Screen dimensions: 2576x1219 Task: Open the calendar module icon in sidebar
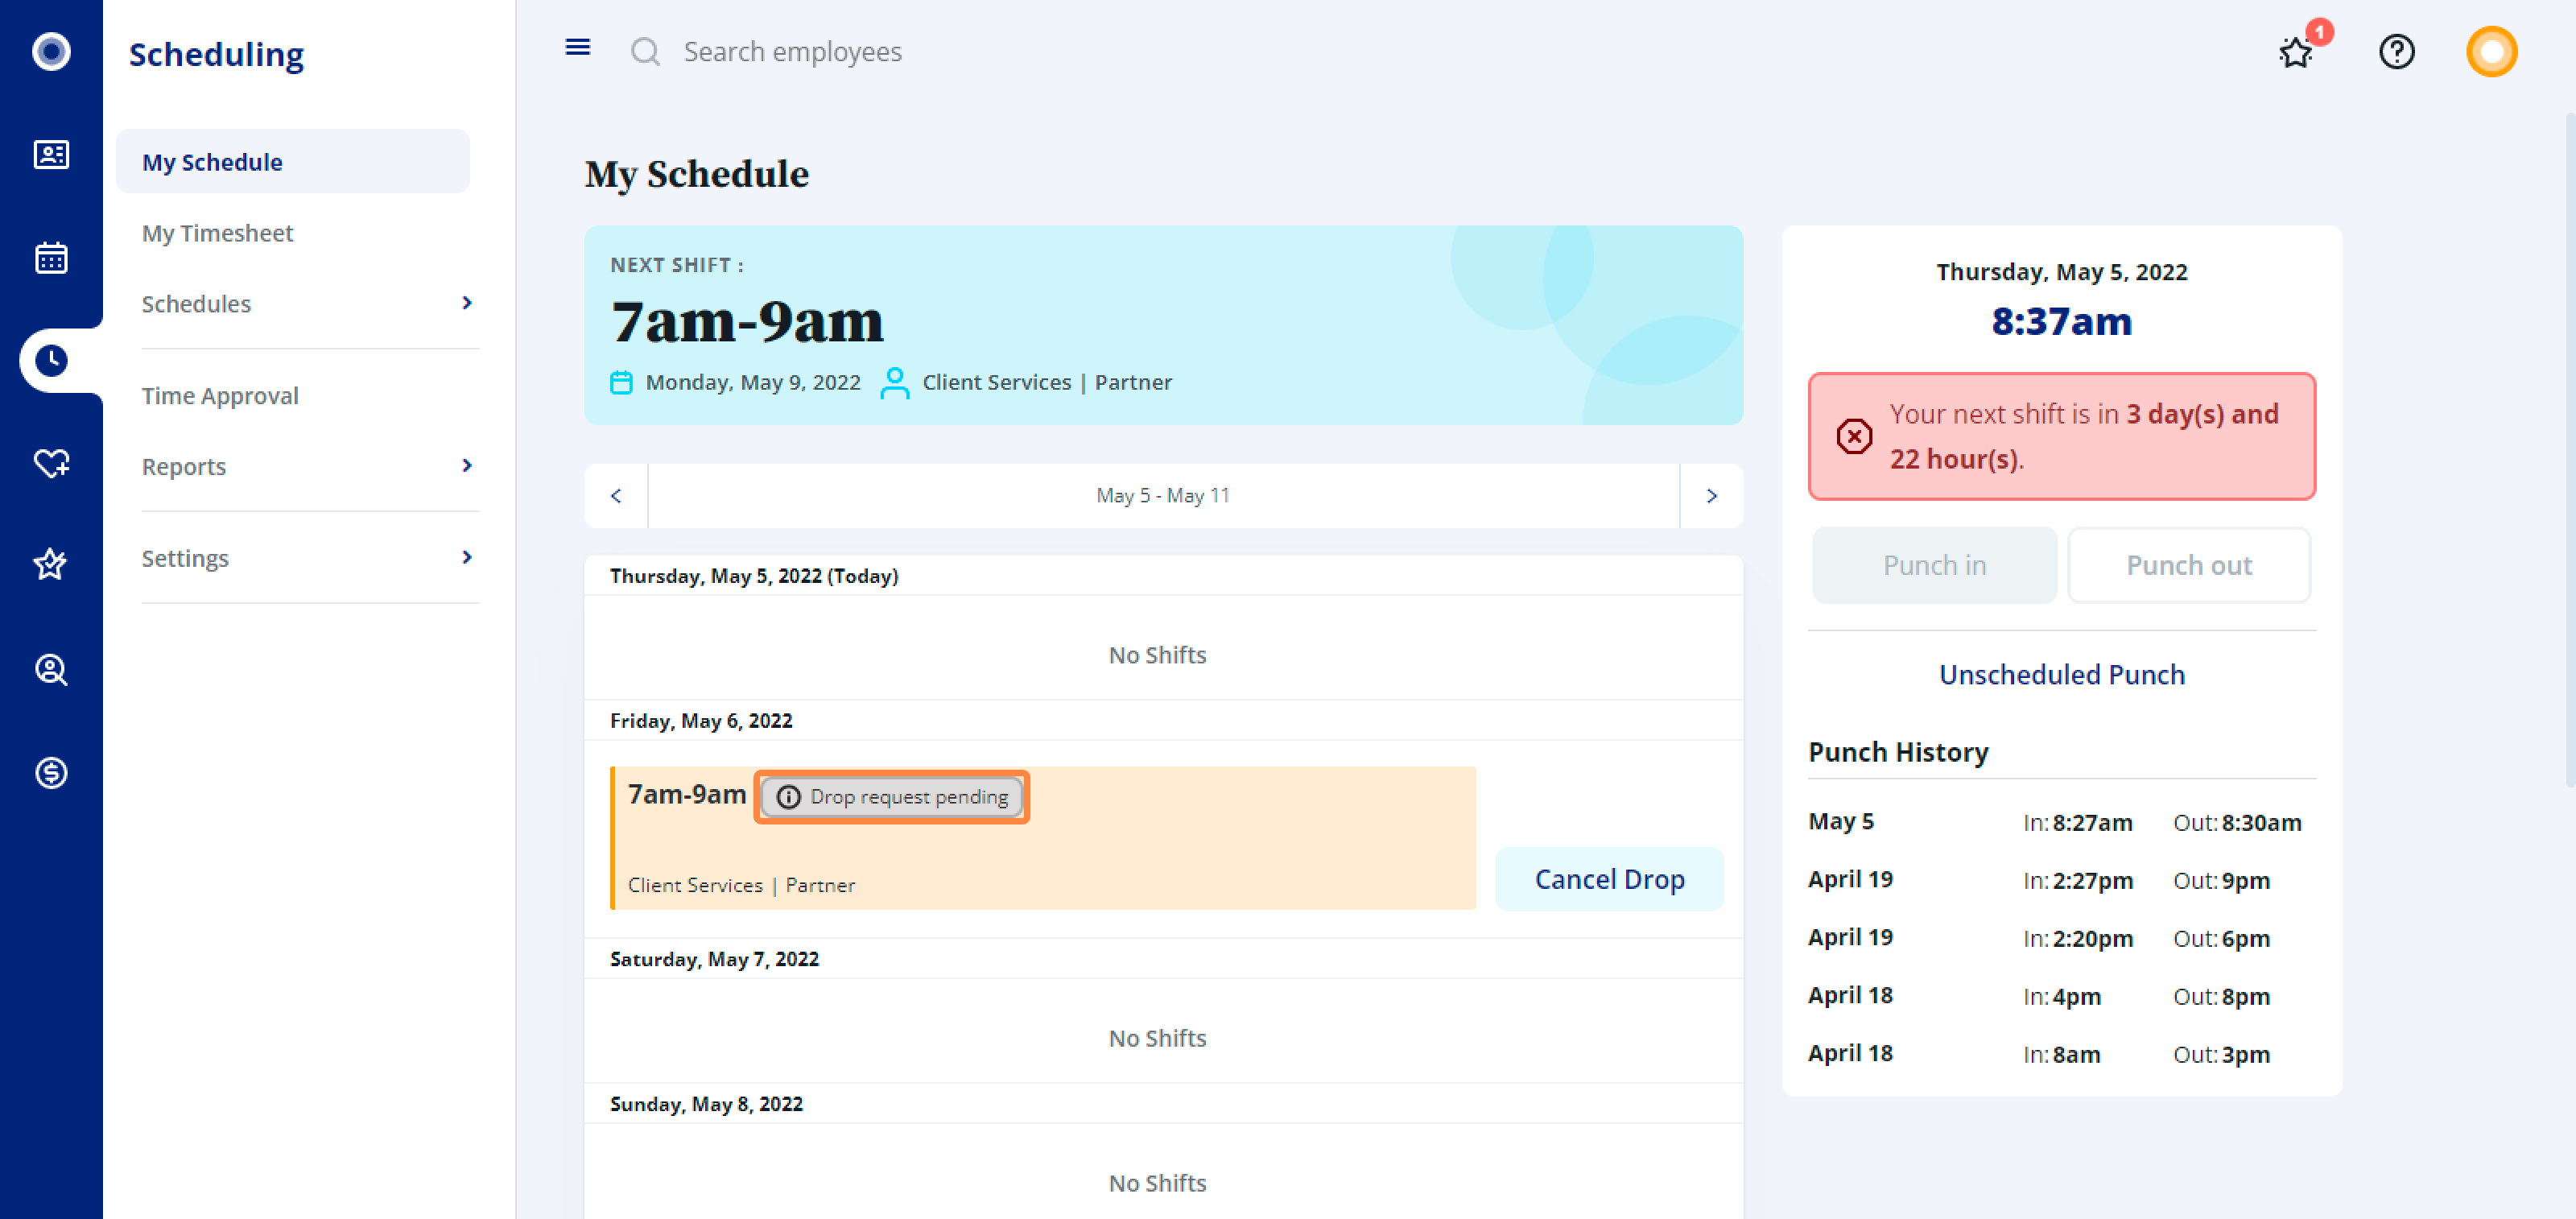click(51, 258)
